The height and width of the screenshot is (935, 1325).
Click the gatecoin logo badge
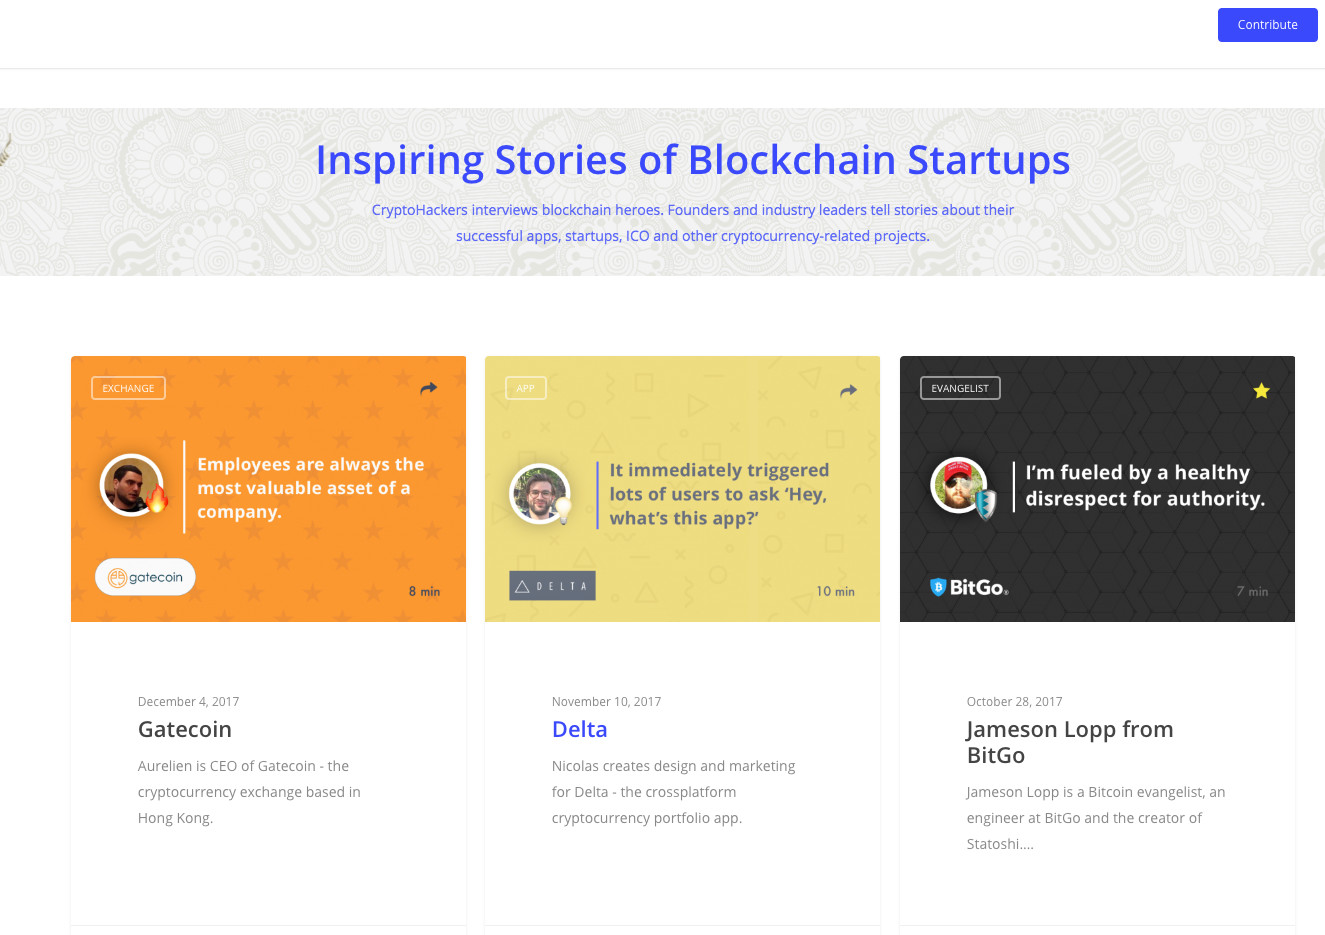146,577
